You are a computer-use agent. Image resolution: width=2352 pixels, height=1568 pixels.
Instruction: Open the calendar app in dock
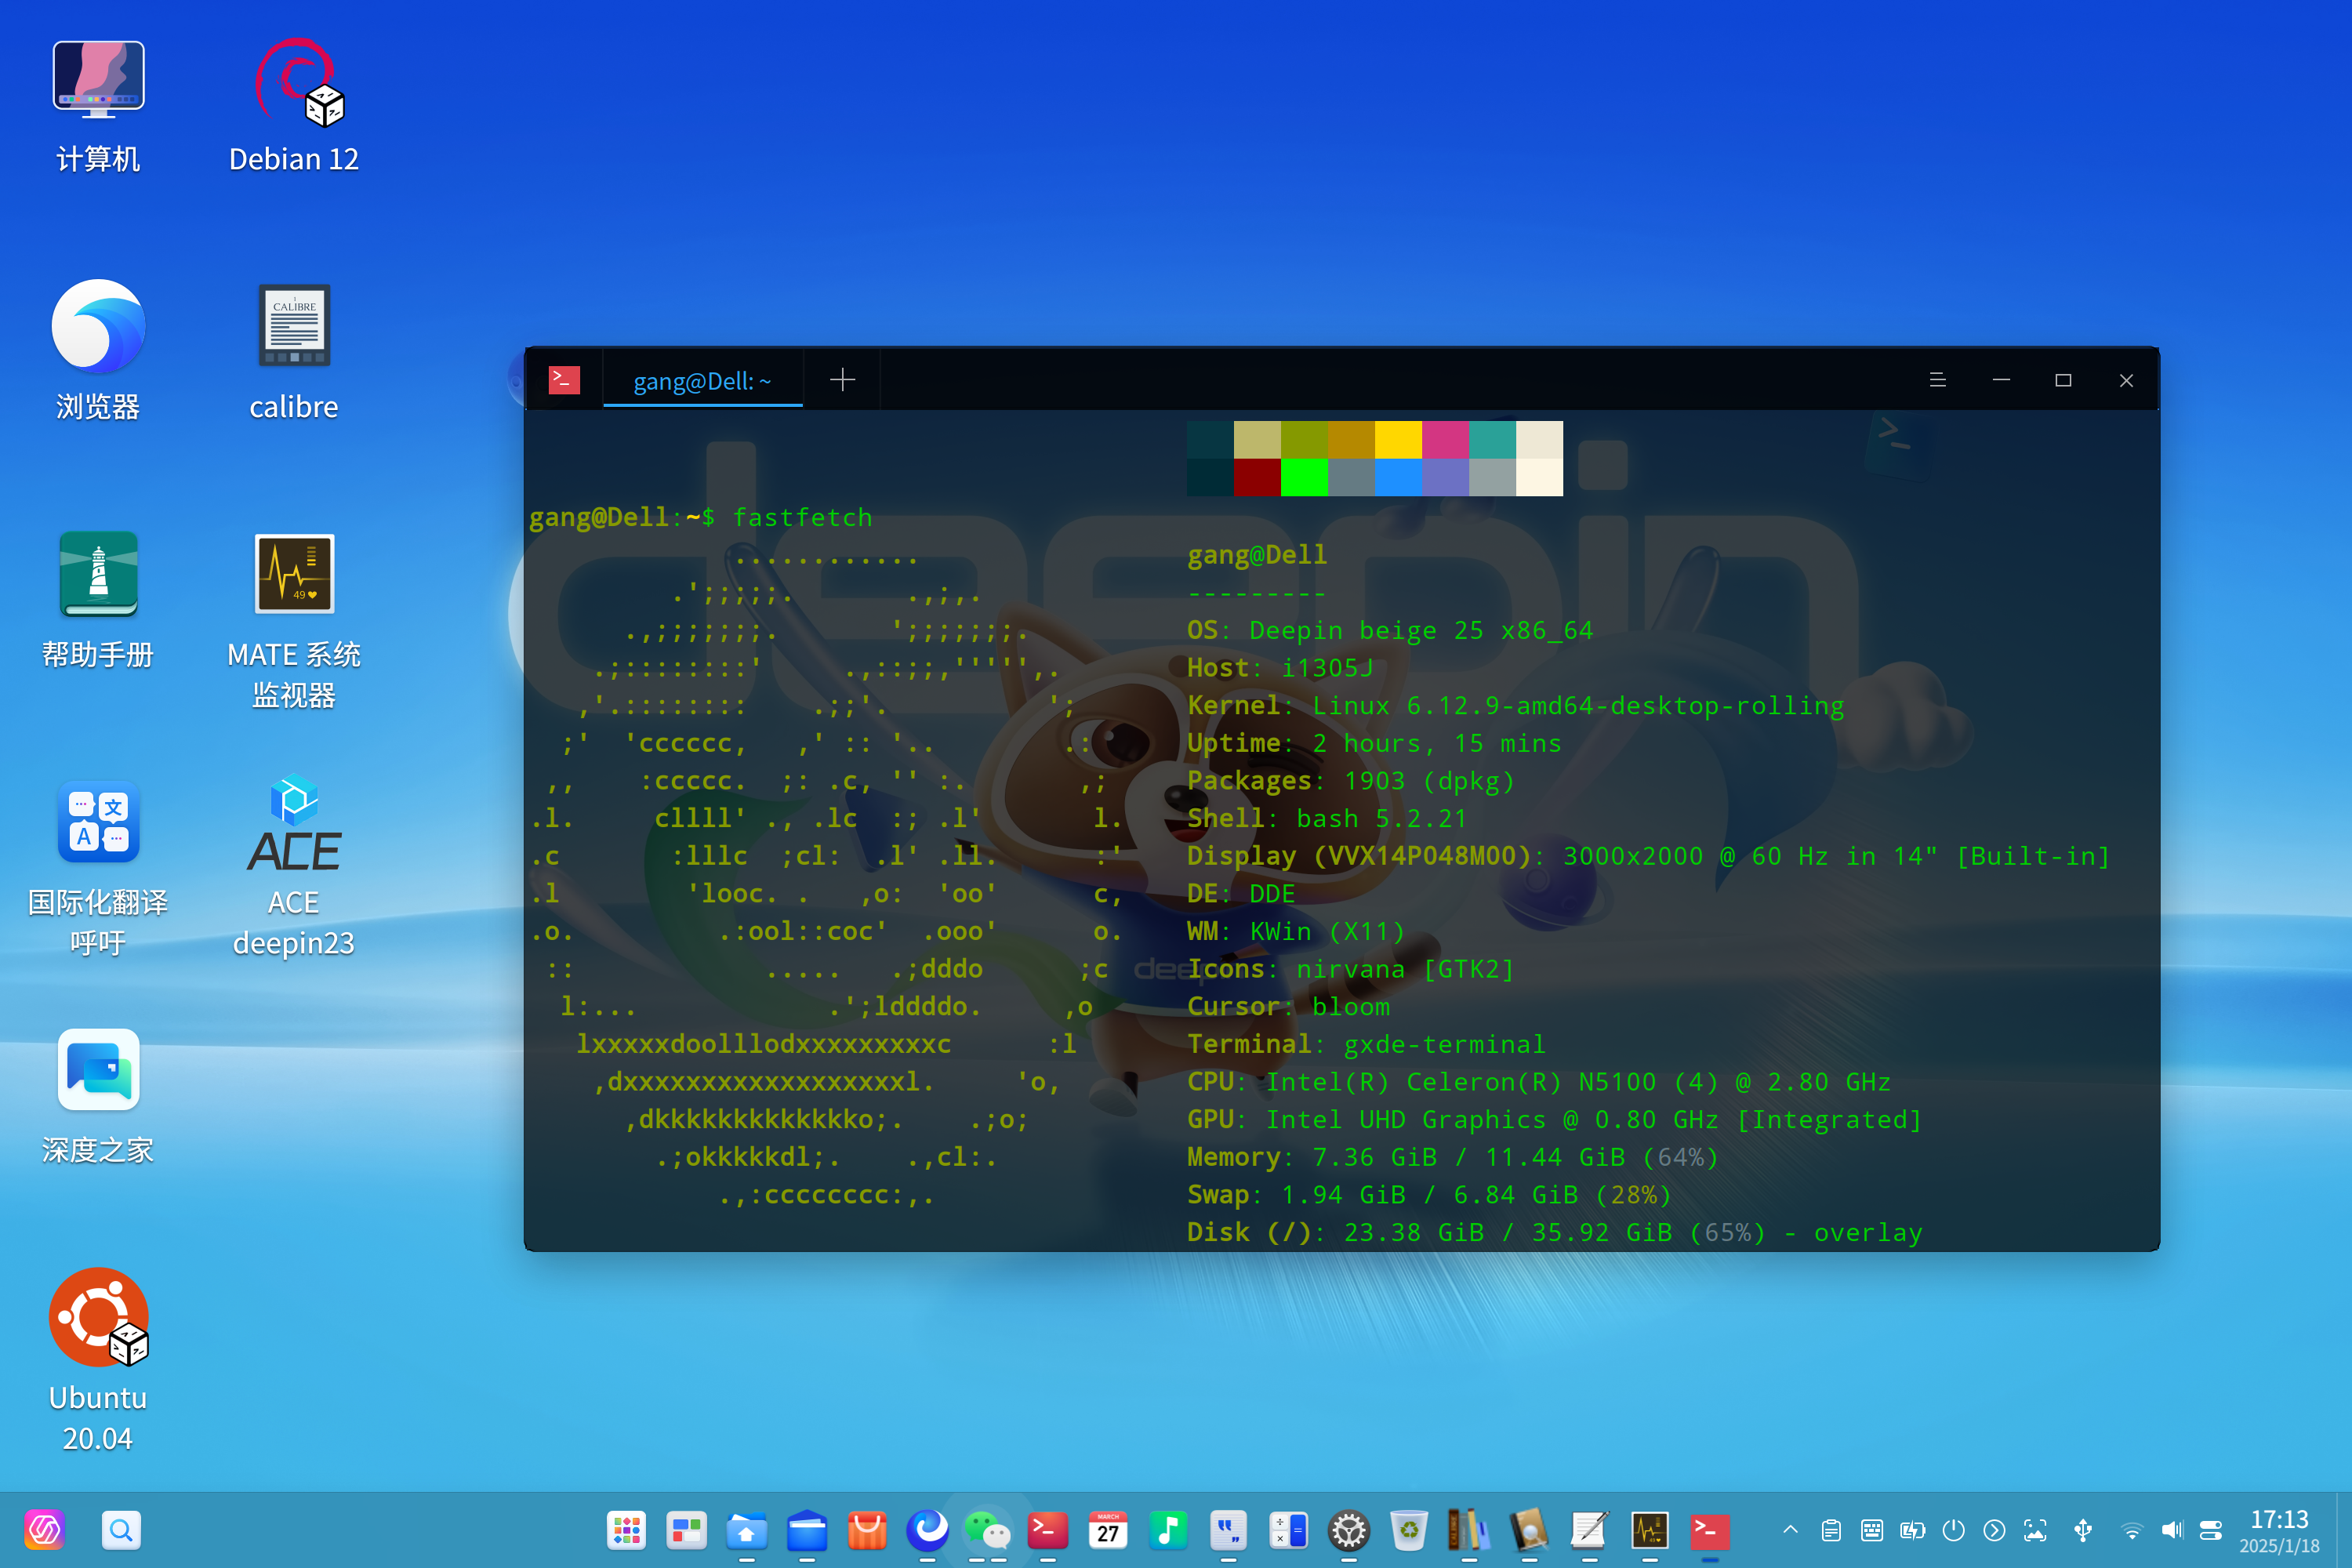tap(1107, 1530)
